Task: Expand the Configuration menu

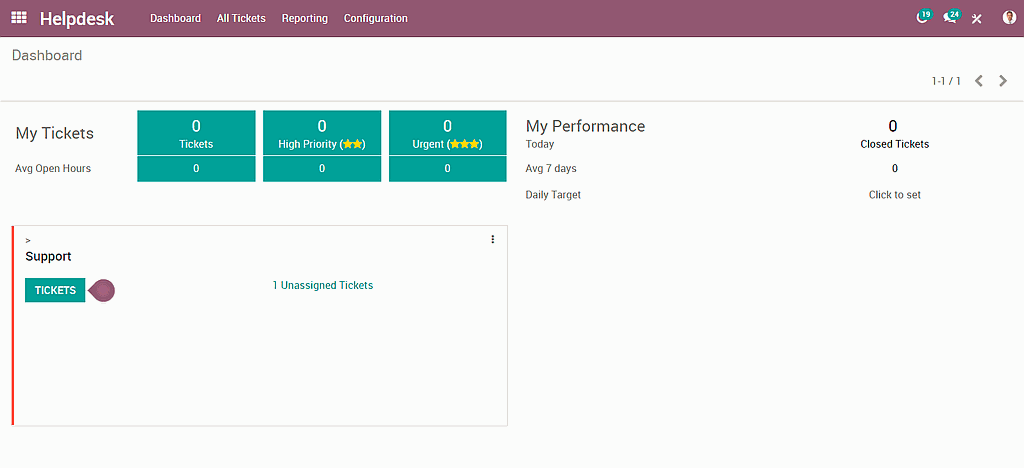Action: point(375,18)
